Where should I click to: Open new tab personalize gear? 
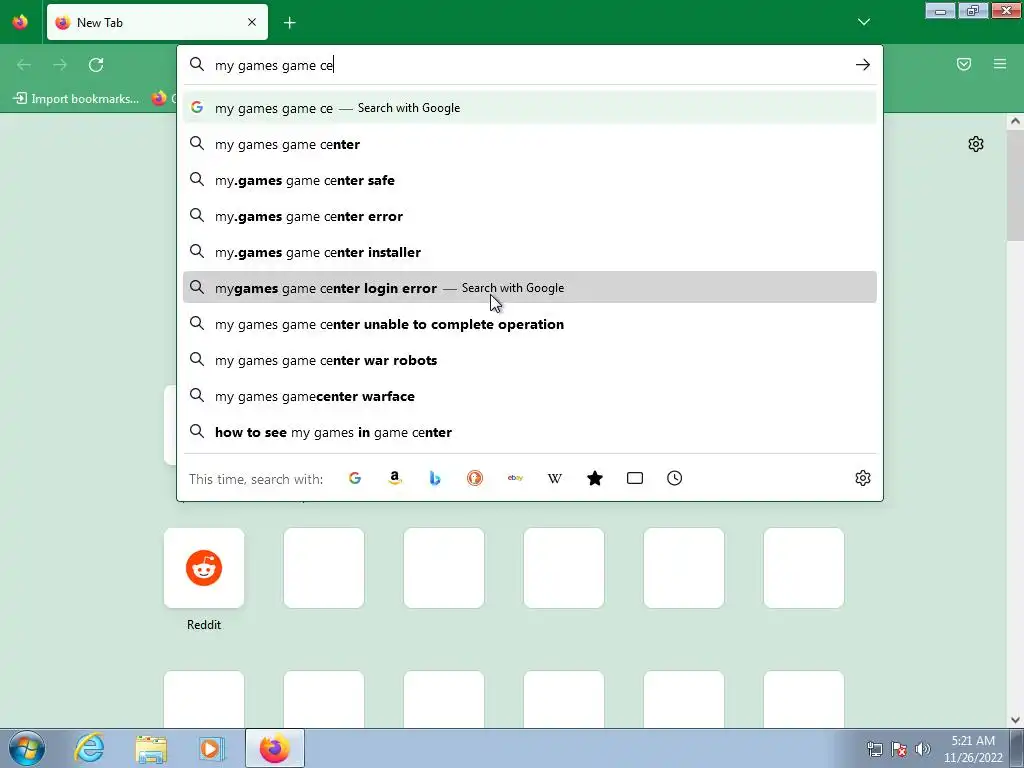tap(976, 144)
